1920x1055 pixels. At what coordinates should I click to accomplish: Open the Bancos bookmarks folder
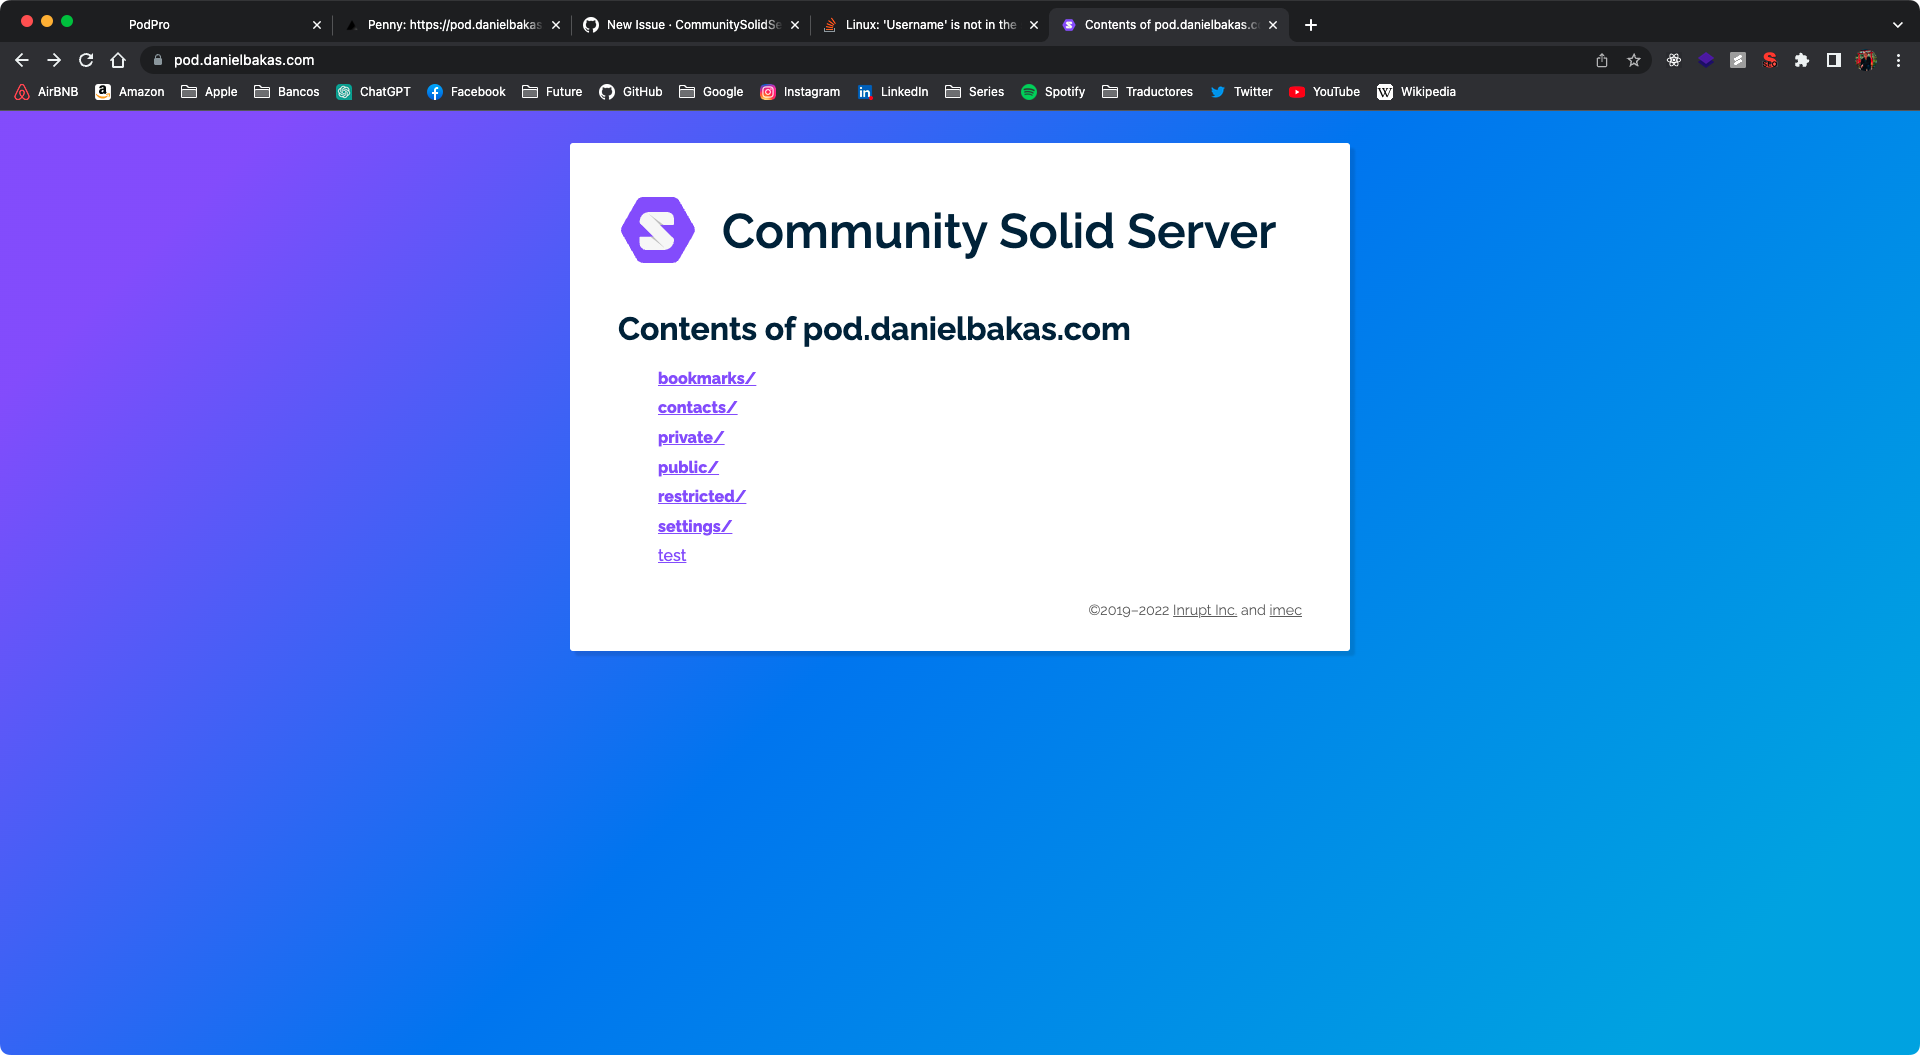287,92
